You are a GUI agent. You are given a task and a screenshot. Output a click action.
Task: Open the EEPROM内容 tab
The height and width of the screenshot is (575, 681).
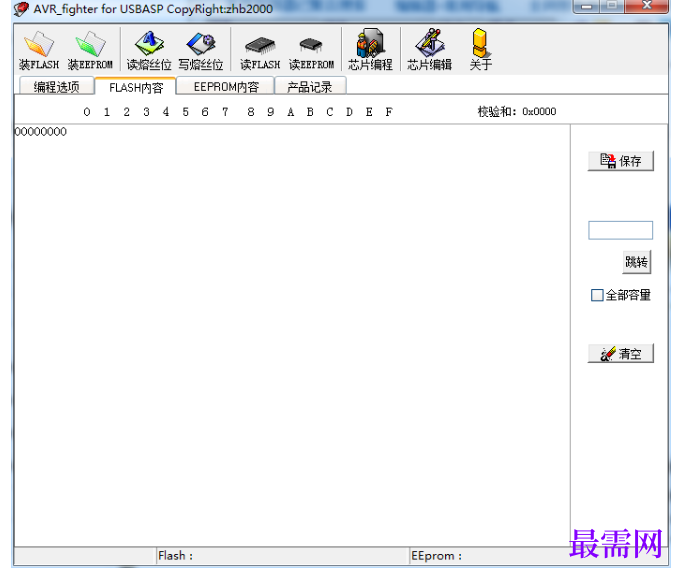pyautogui.click(x=226, y=86)
